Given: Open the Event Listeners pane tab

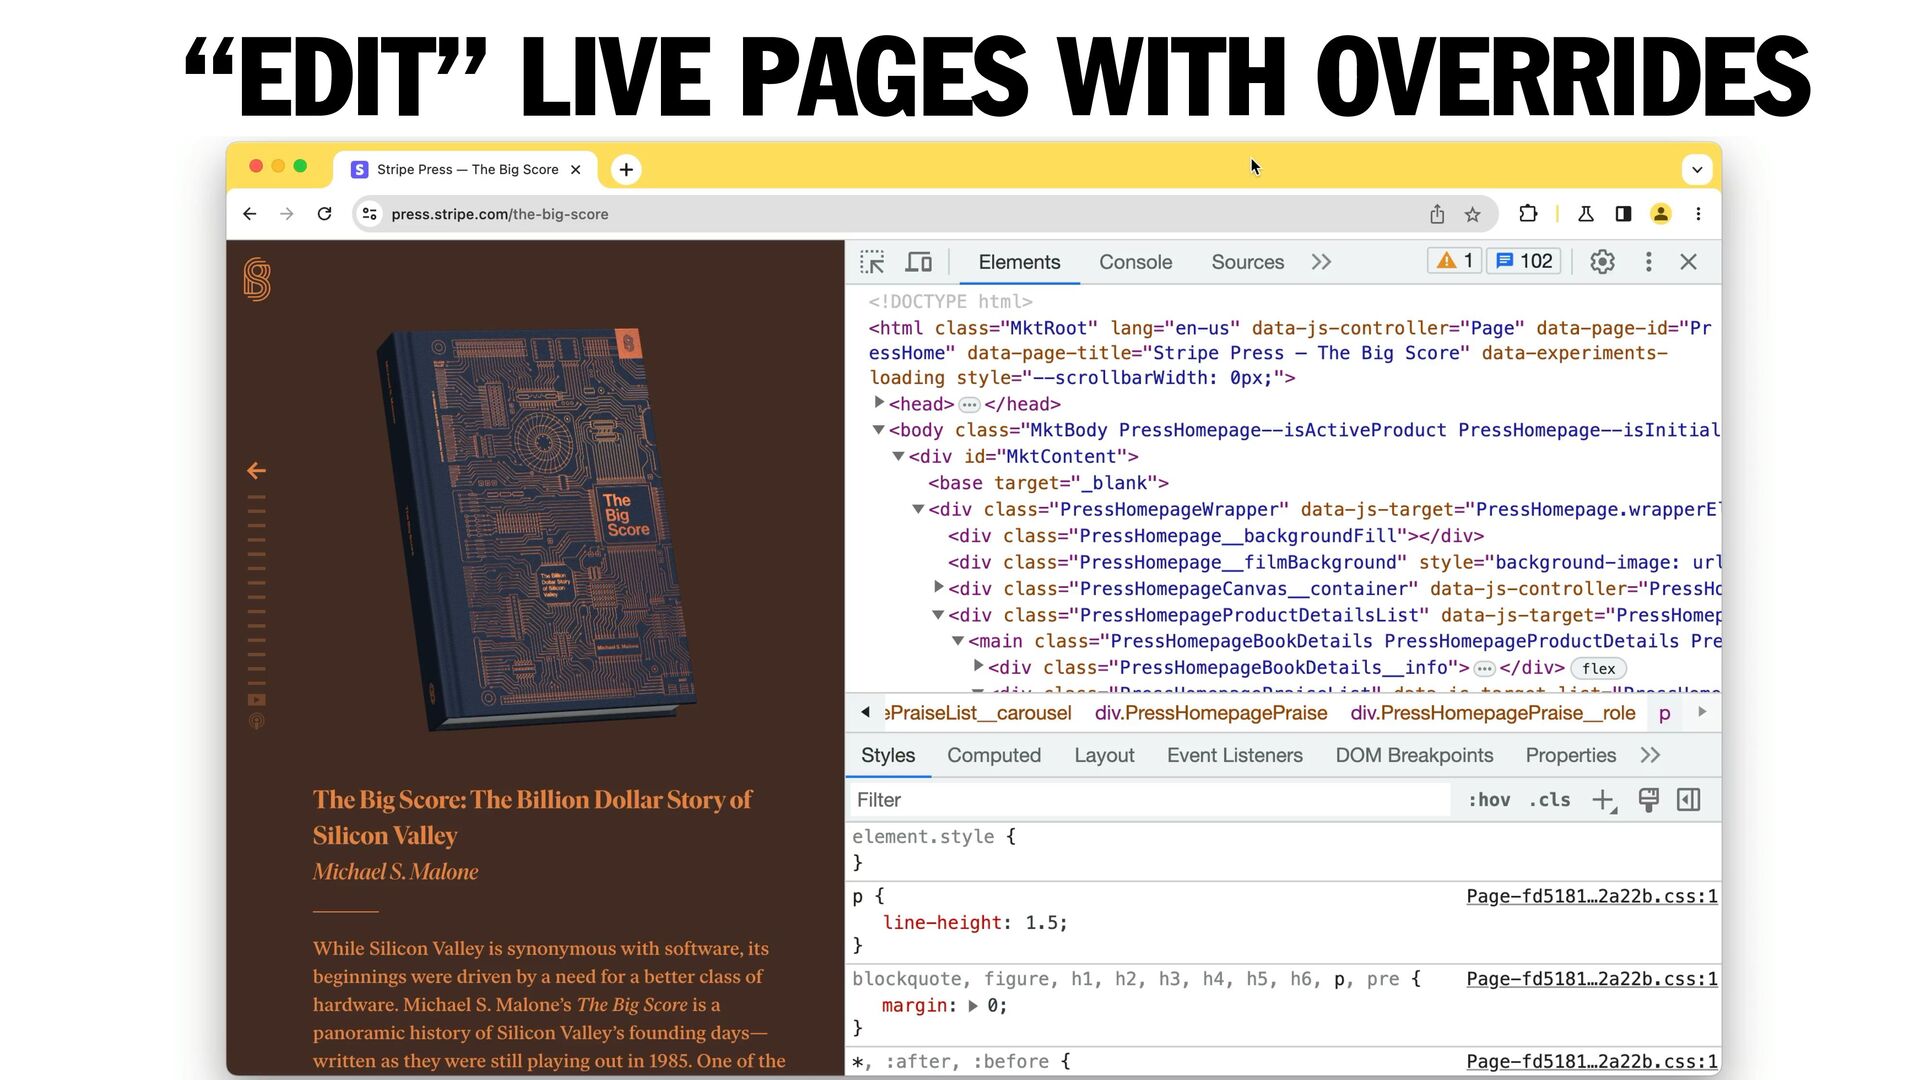Looking at the screenshot, I should pyautogui.click(x=1235, y=756).
